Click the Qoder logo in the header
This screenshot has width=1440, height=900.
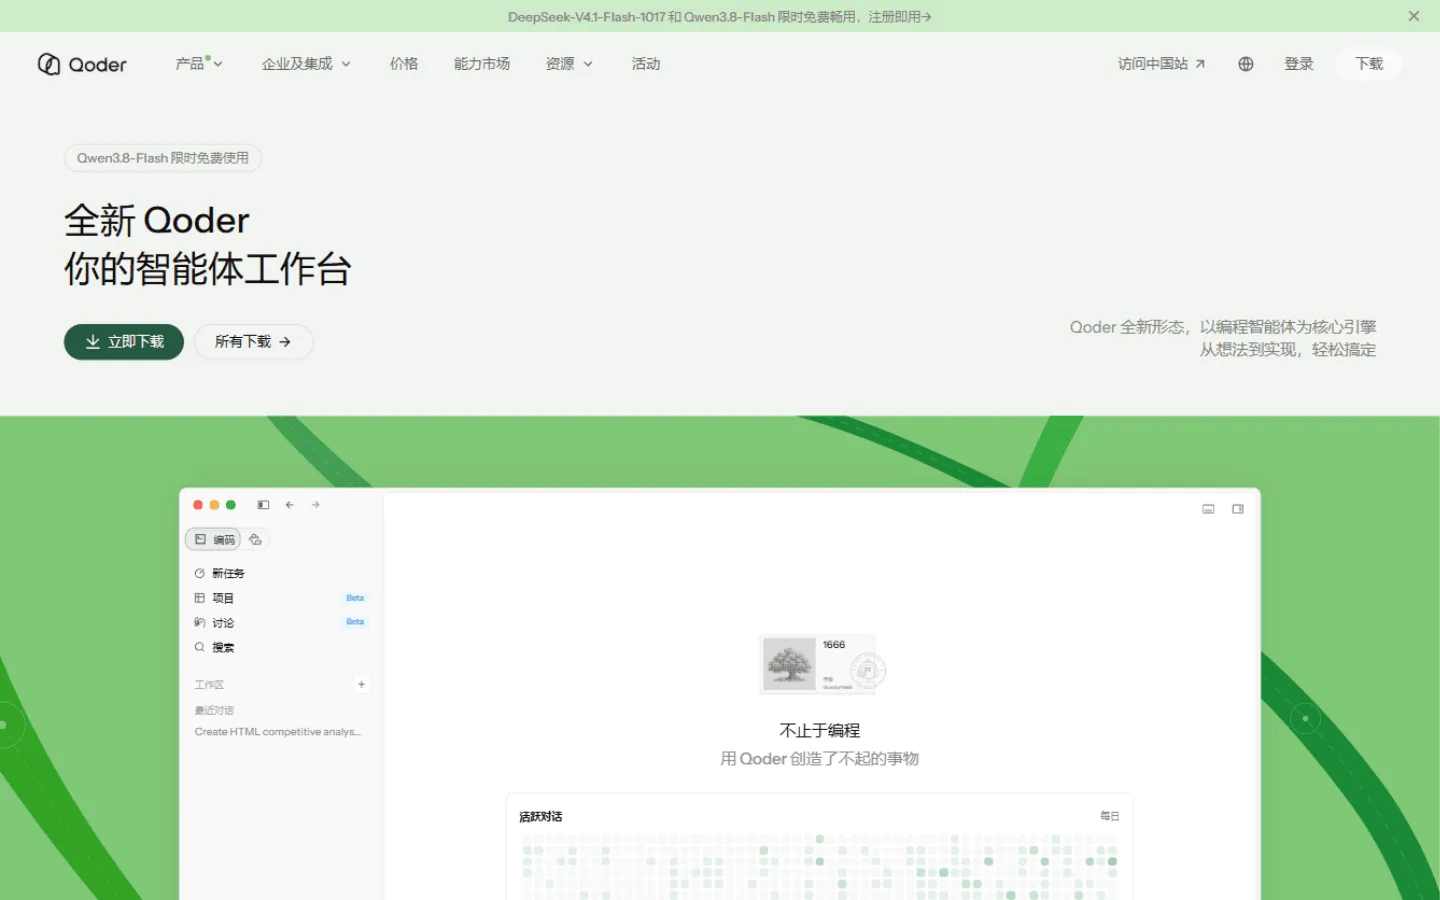pos(82,64)
